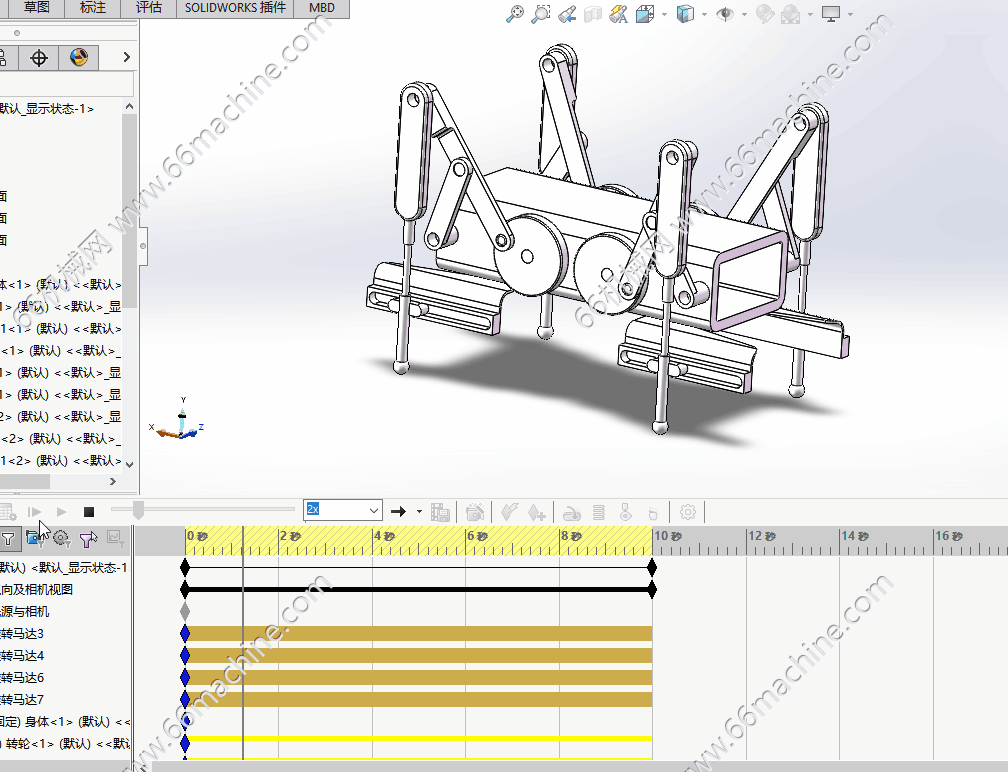Switch to the 草图 tab

point(37,8)
